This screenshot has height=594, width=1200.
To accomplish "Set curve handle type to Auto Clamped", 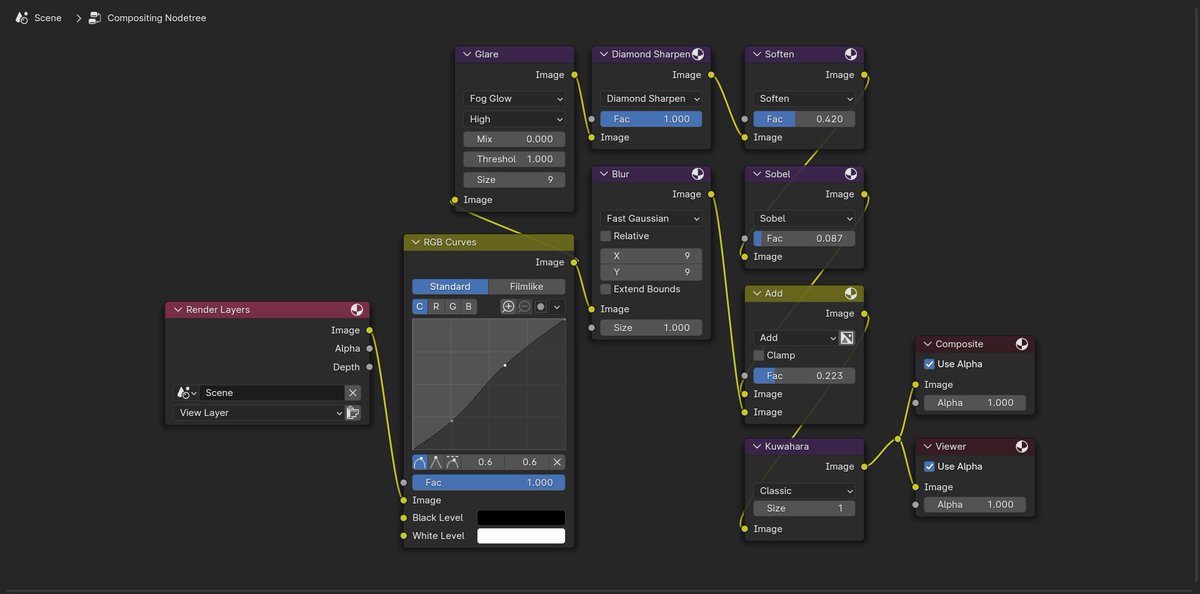I will pyautogui.click(x=454, y=462).
